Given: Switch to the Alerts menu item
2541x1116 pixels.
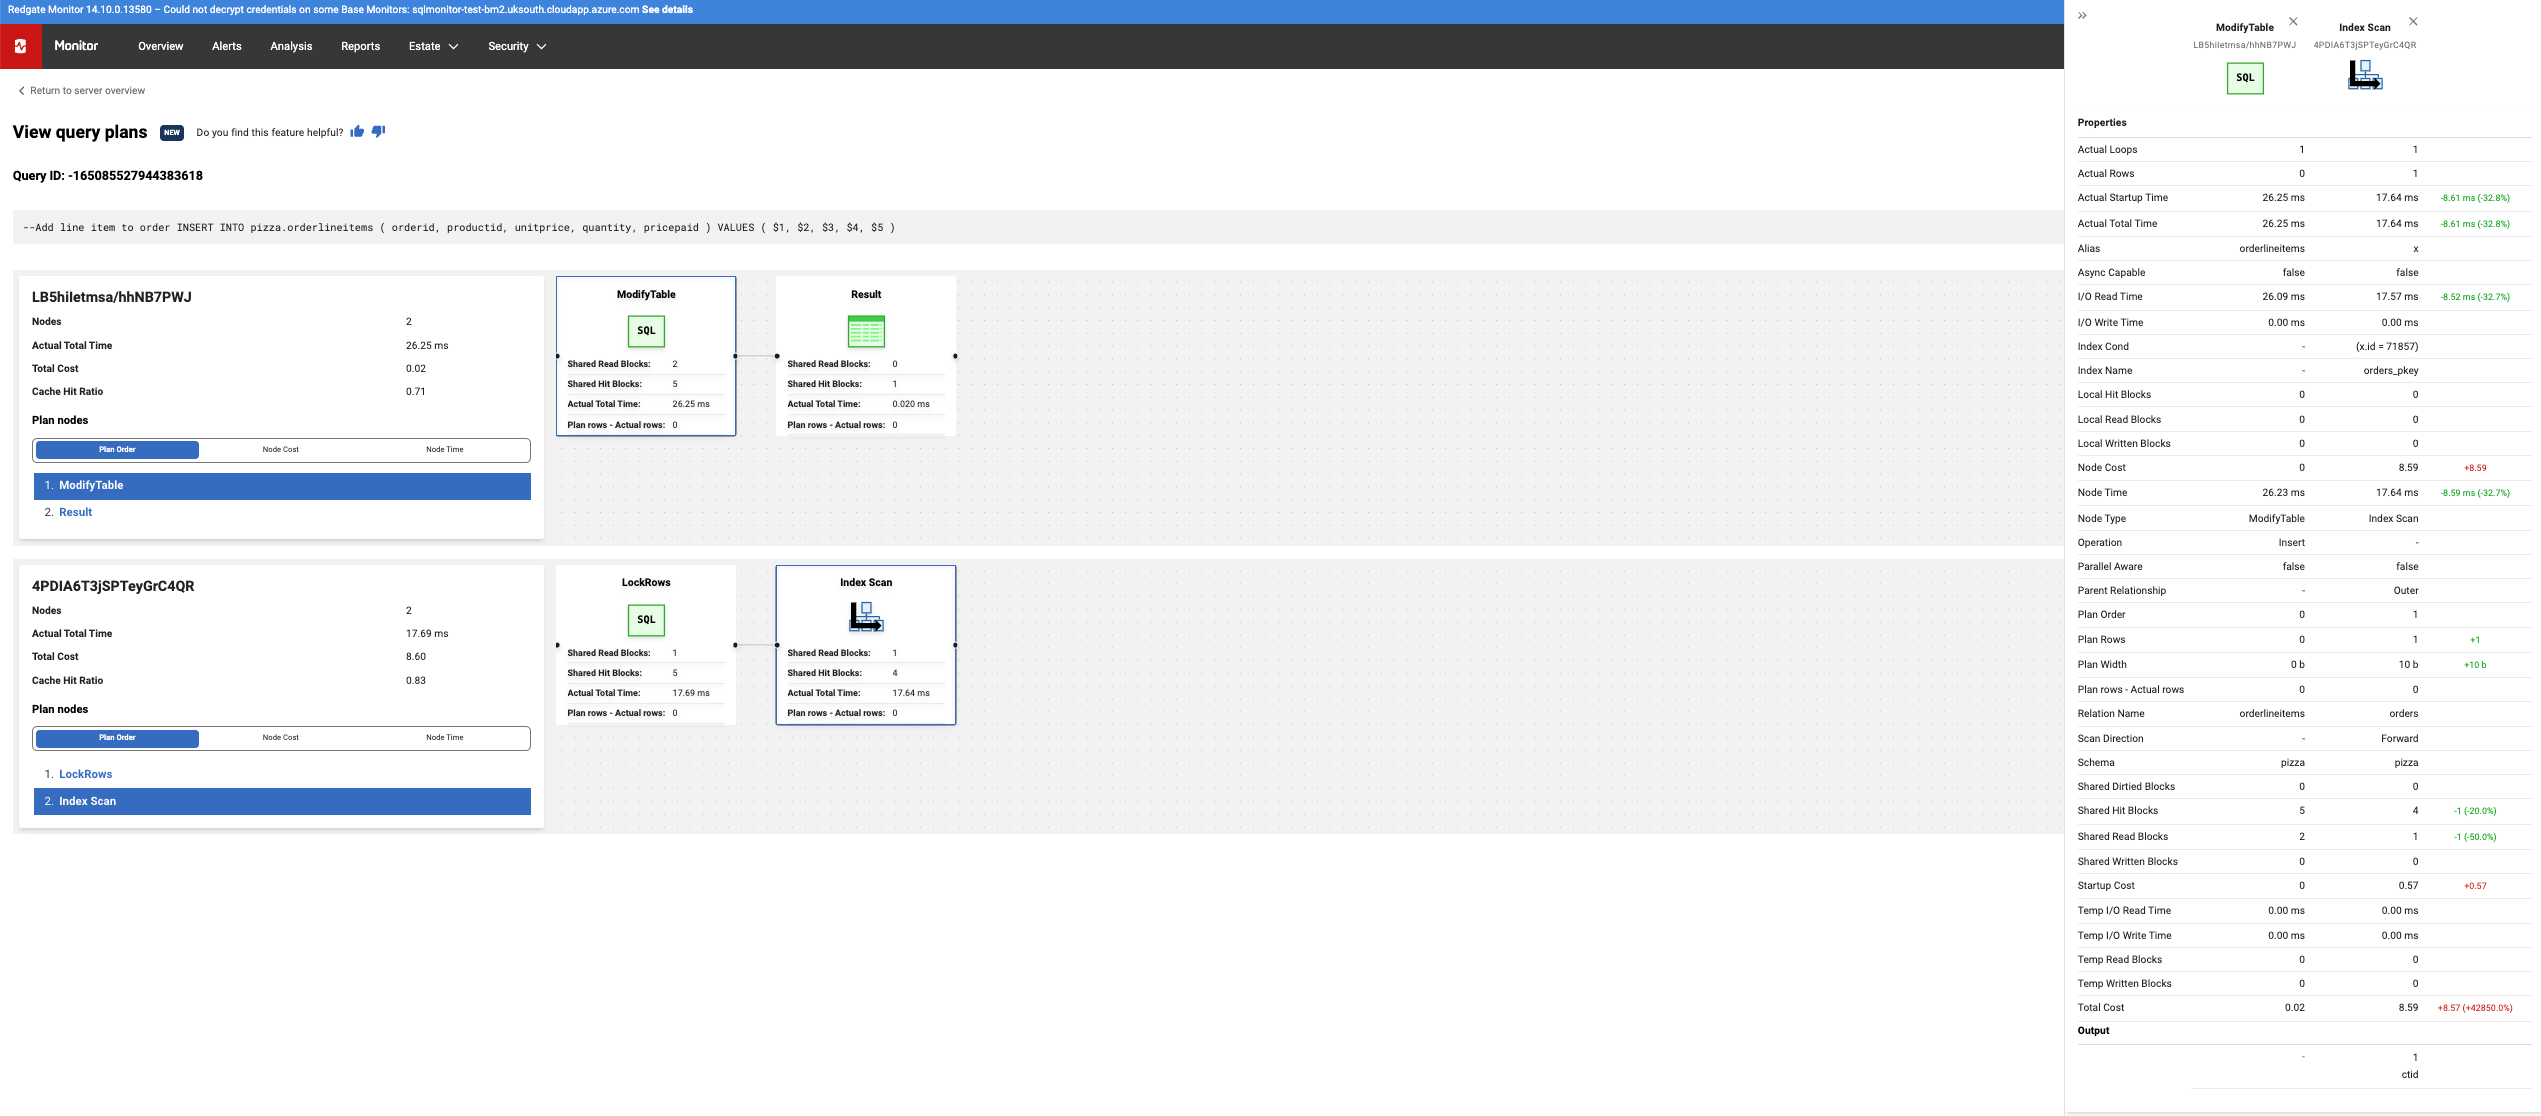Looking at the screenshot, I should (x=226, y=46).
